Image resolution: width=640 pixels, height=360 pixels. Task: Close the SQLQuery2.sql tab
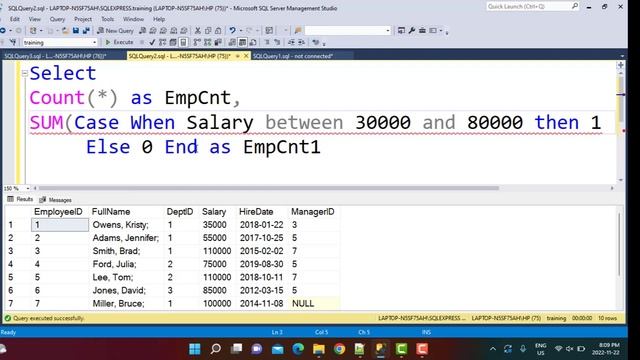coord(246,56)
